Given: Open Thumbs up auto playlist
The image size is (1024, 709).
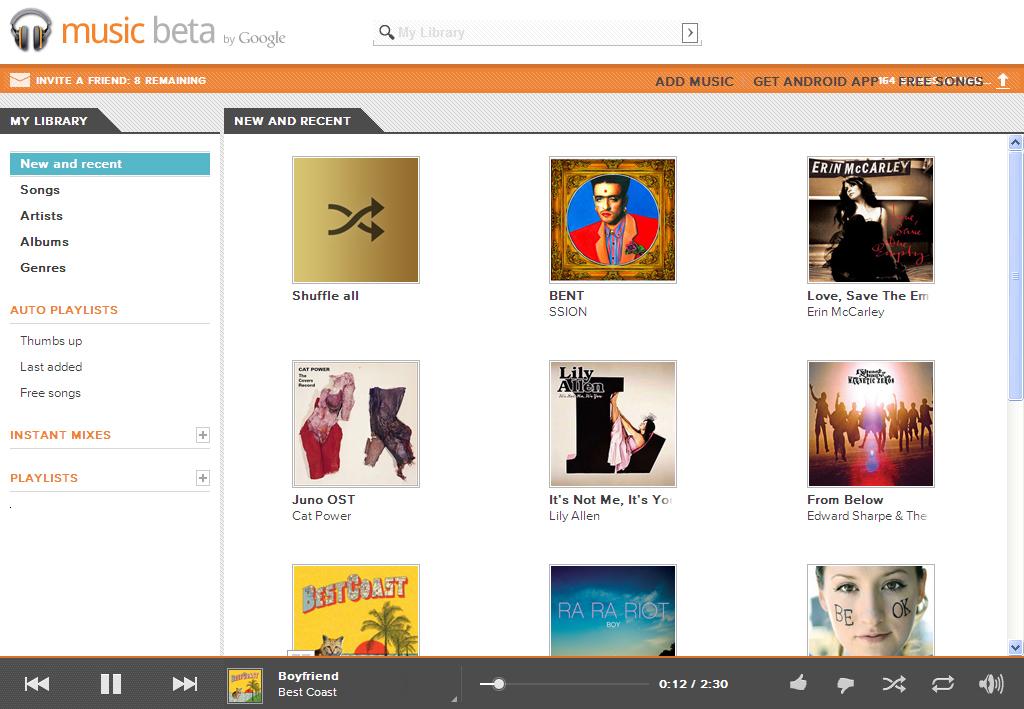Looking at the screenshot, I should [x=51, y=341].
